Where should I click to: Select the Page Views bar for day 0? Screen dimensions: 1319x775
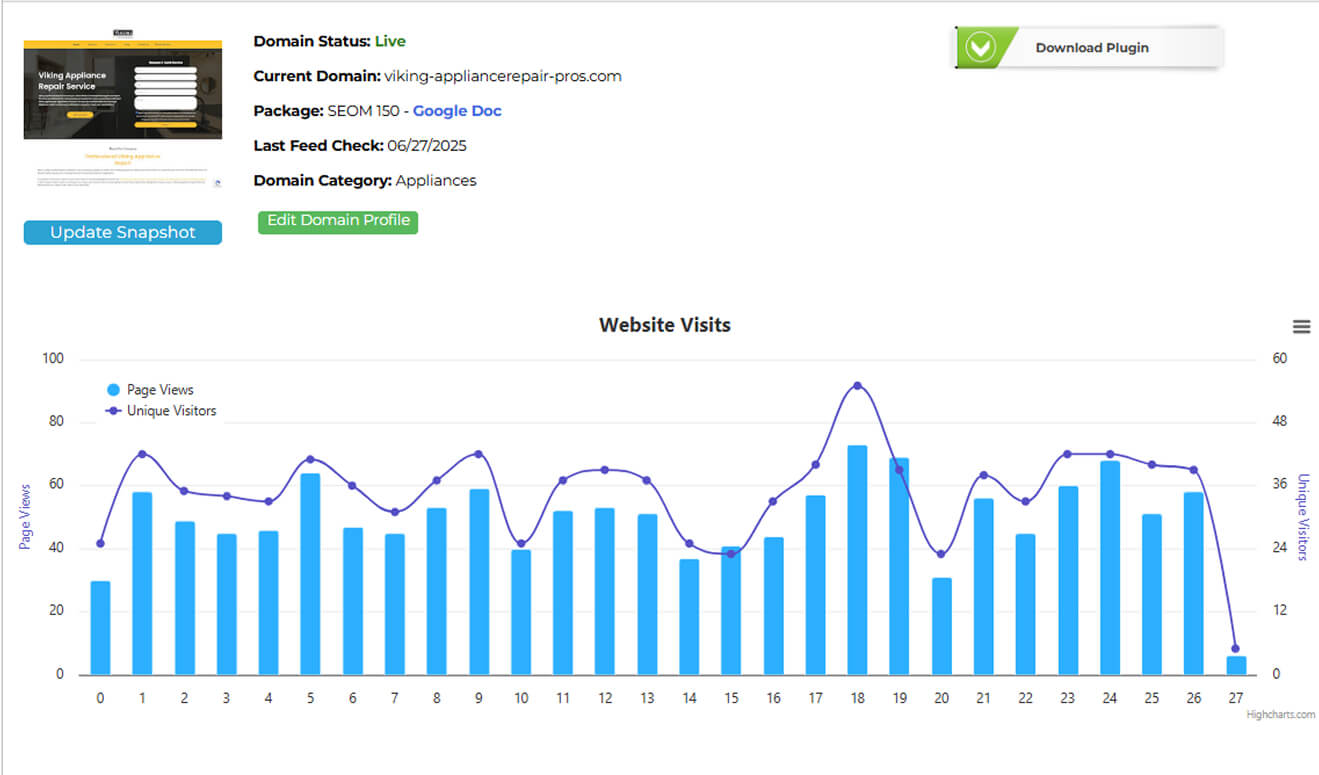coord(100,628)
